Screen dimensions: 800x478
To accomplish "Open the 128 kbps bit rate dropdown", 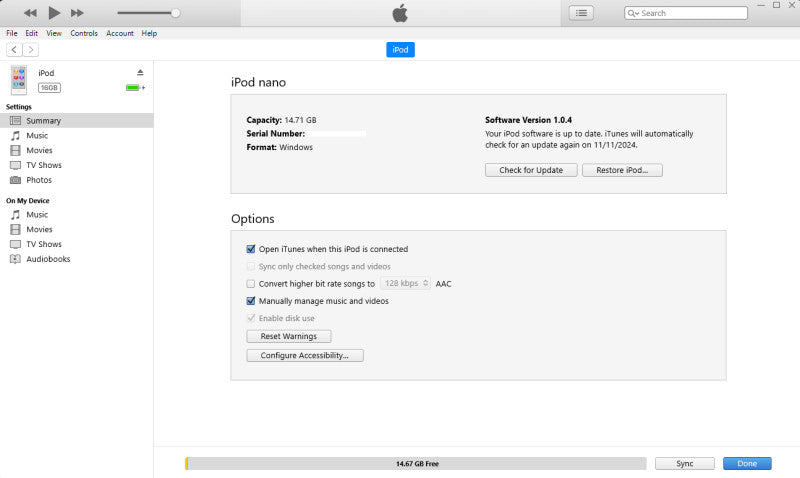I will pyautogui.click(x=405, y=283).
